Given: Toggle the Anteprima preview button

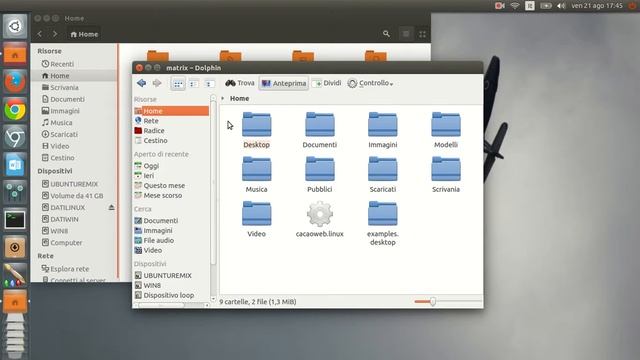Looking at the screenshot, I should coord(284,83).
